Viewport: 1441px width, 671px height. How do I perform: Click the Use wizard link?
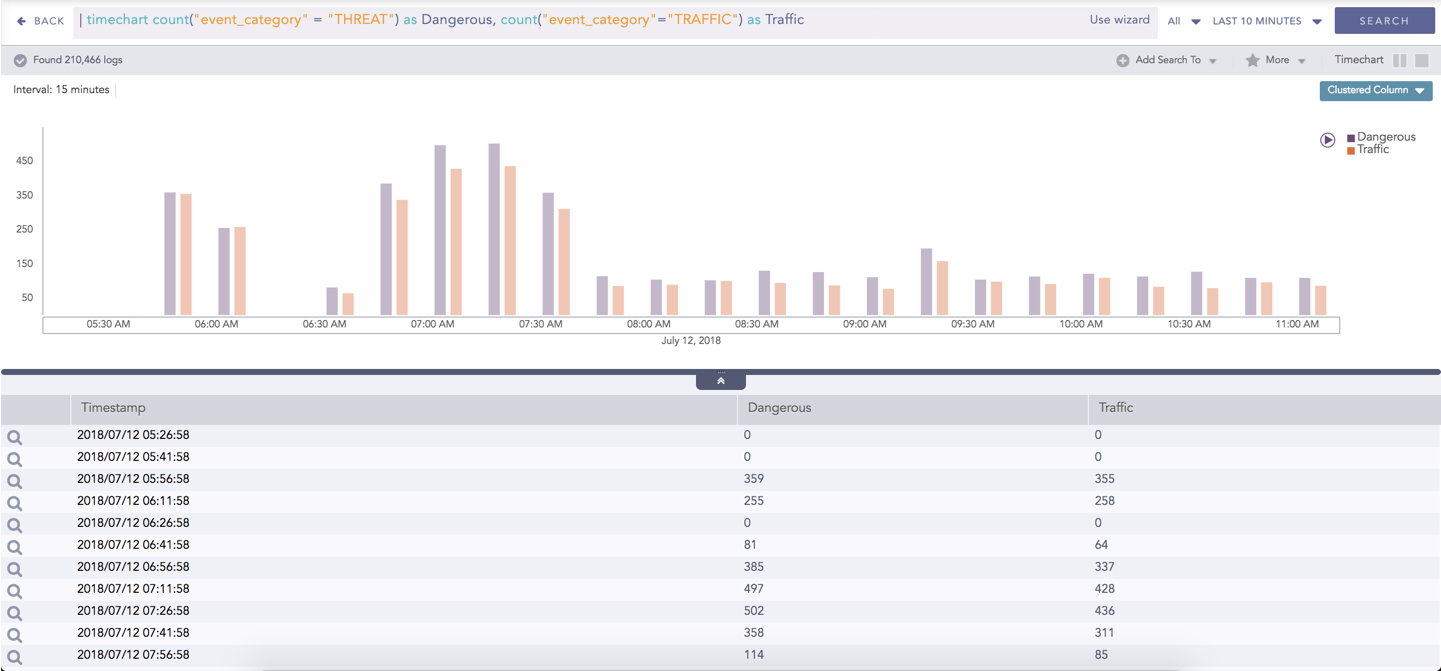pyautogui.click(x=1119, y=20)
